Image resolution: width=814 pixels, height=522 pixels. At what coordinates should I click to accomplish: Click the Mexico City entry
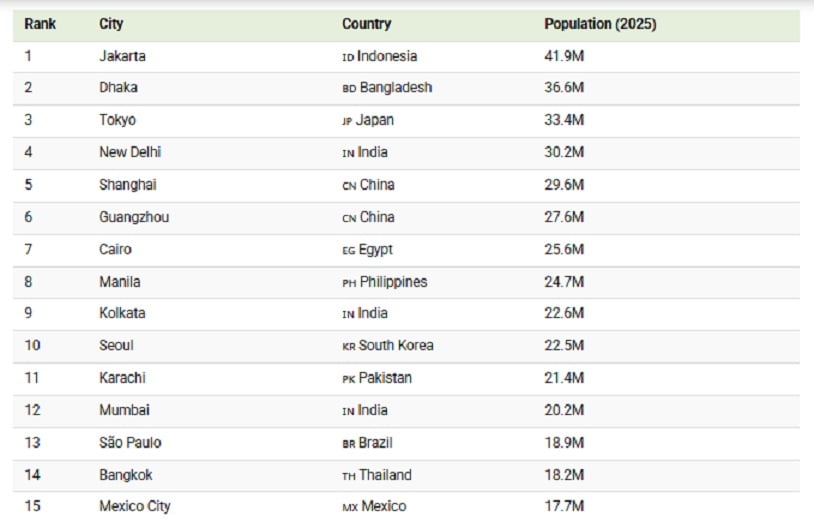tap(135, 506)
